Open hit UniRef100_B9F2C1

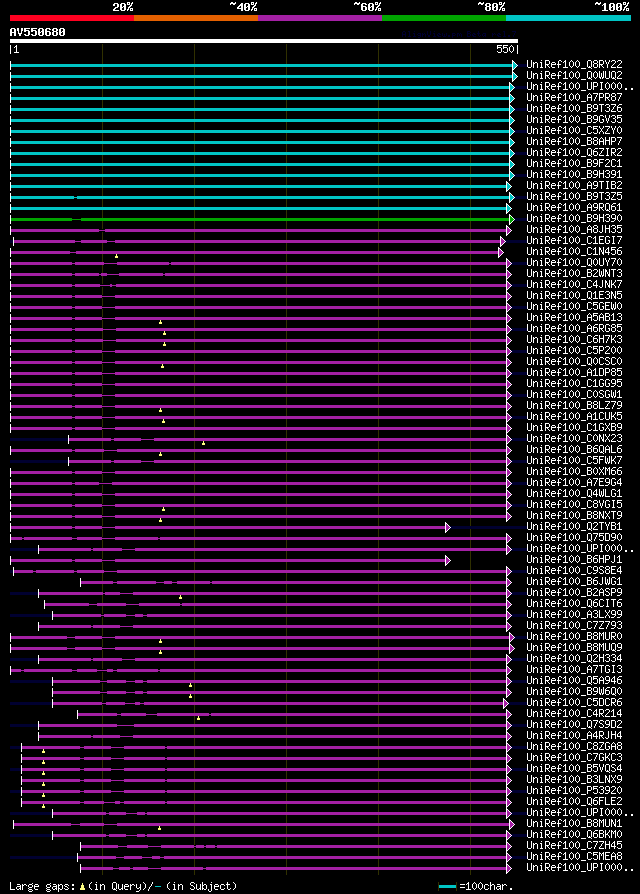coord(574,164)
